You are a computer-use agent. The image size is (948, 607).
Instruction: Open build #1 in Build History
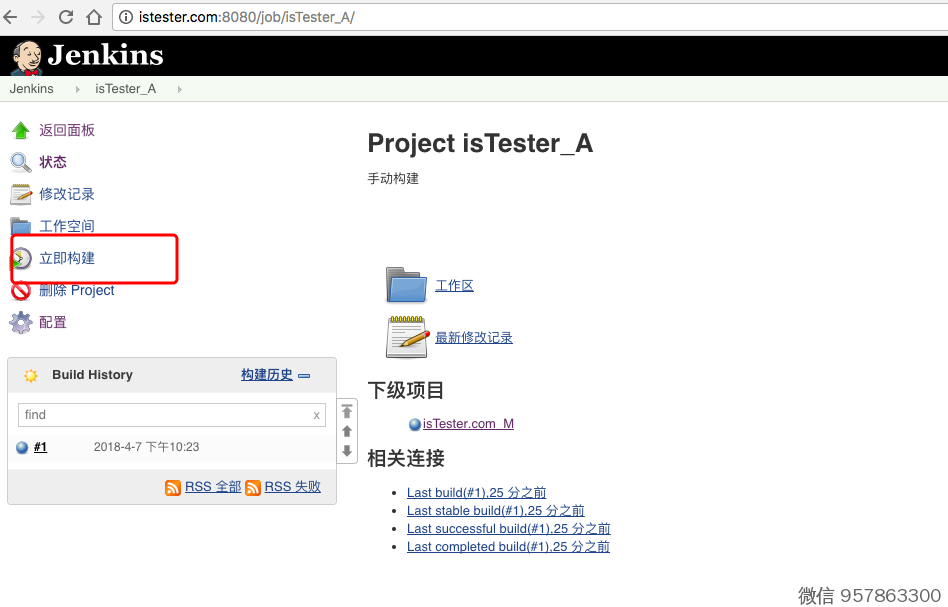point(40,447)
